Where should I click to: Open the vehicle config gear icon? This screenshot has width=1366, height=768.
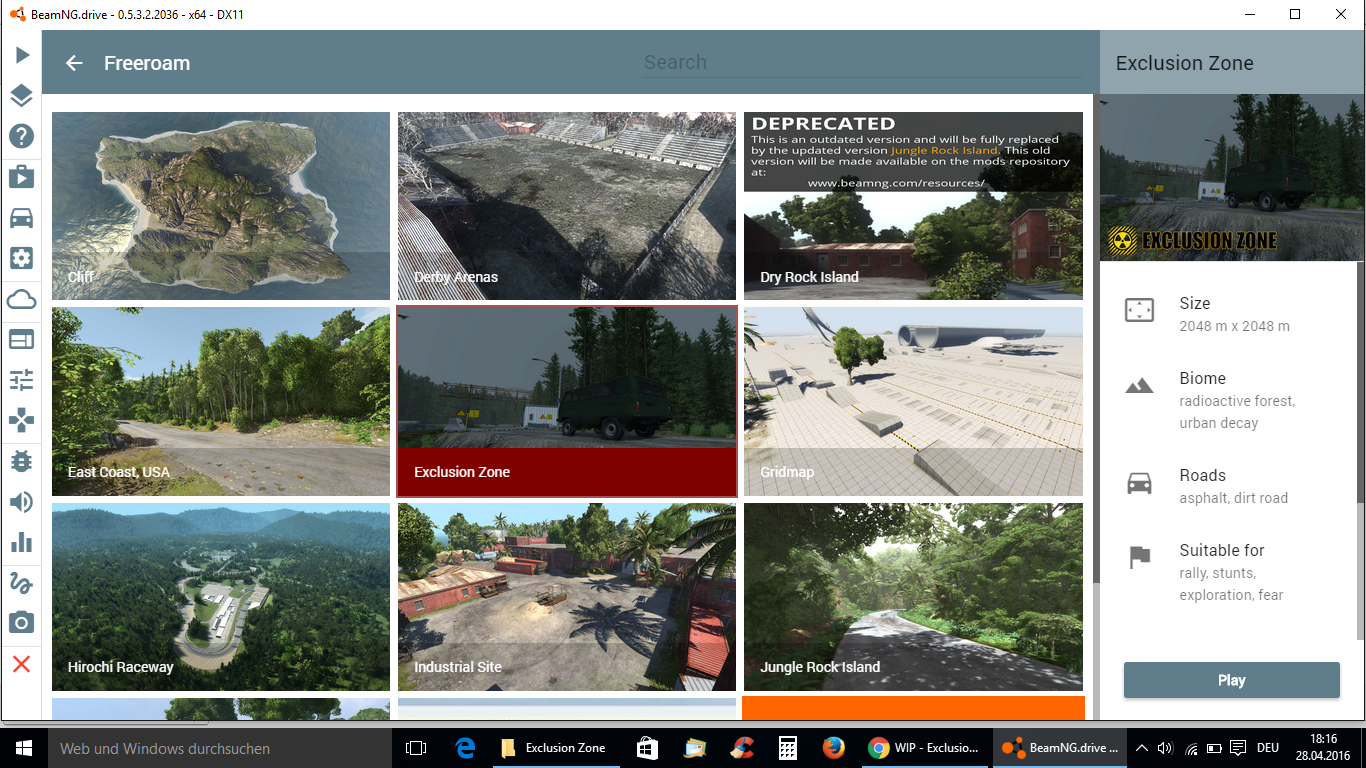coord(22,258)
